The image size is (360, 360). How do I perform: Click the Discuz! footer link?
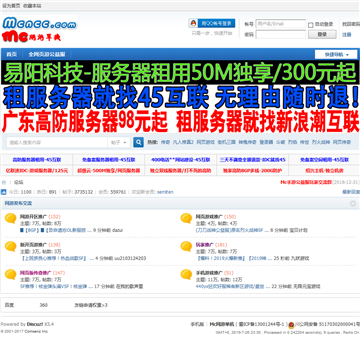tap(35, 324)
